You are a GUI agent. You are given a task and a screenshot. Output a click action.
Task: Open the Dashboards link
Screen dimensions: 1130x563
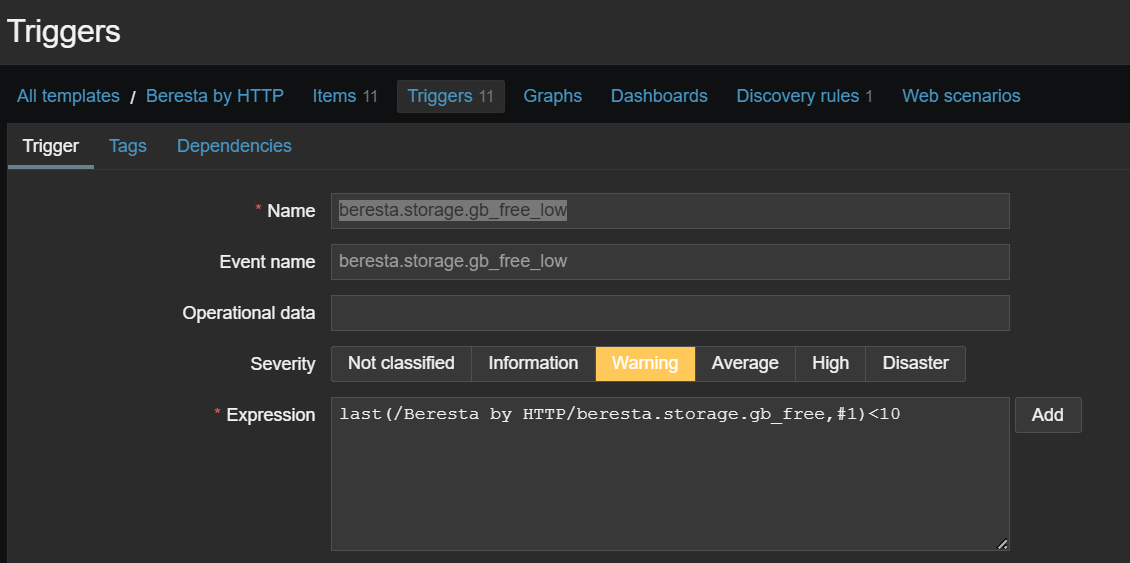click(x=659, y=96)
